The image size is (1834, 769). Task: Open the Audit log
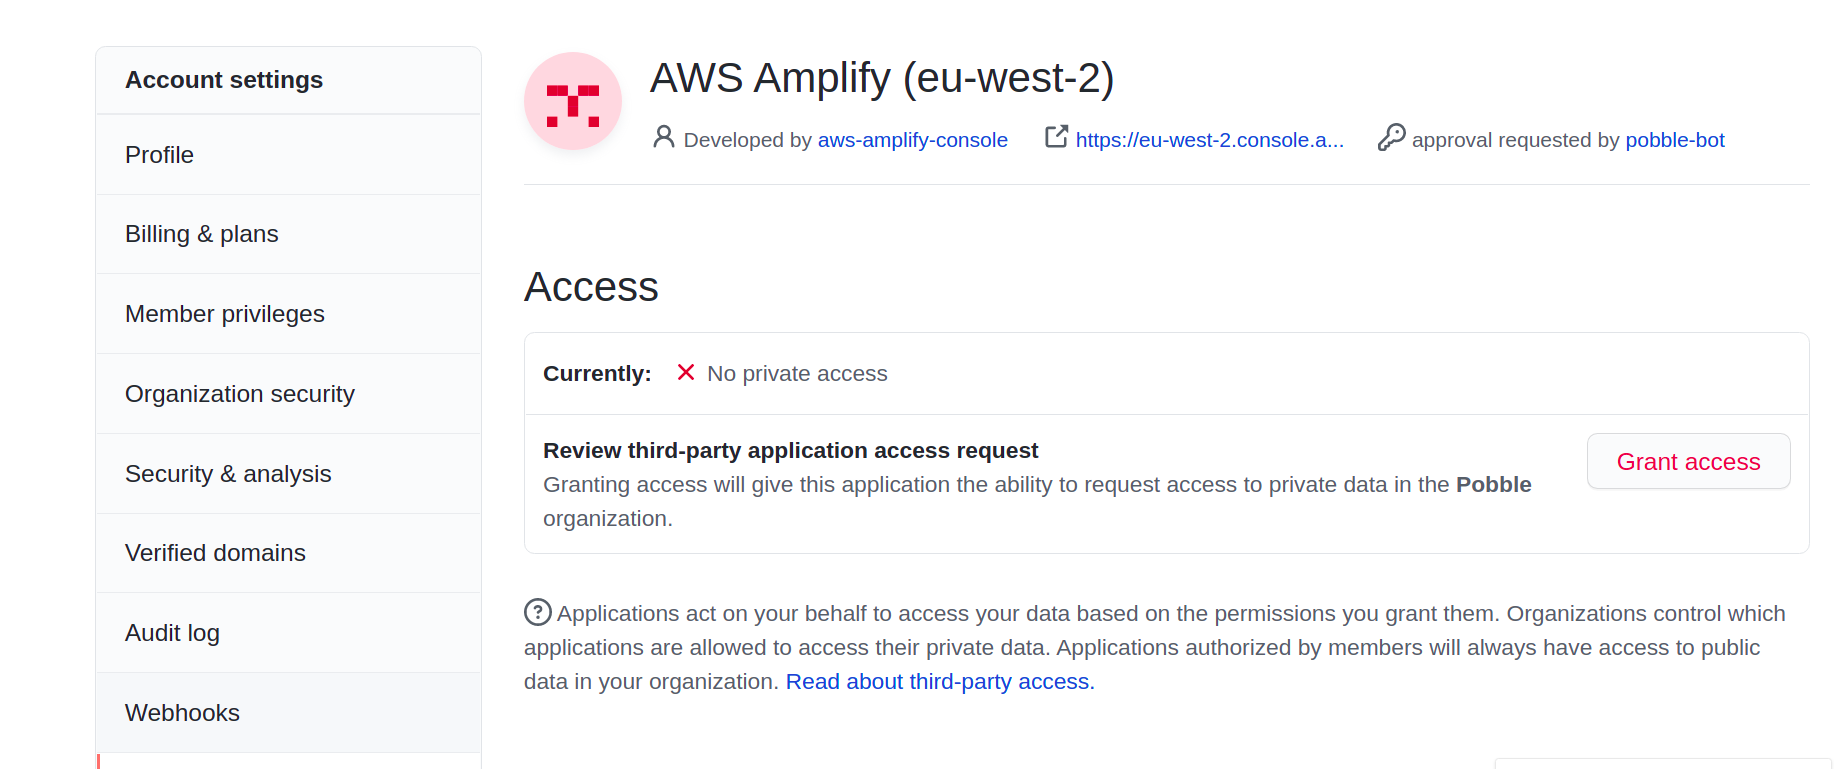(172, 632)
